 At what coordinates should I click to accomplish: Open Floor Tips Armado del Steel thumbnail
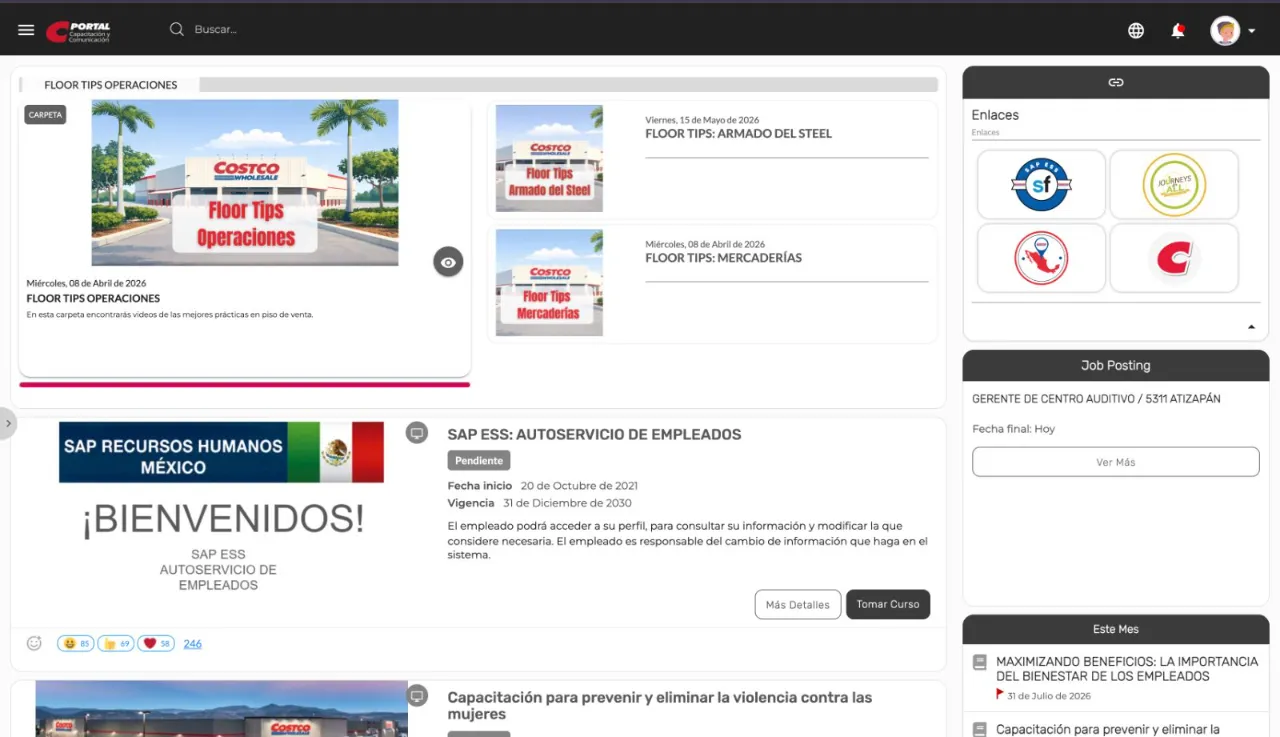[549, 159]
